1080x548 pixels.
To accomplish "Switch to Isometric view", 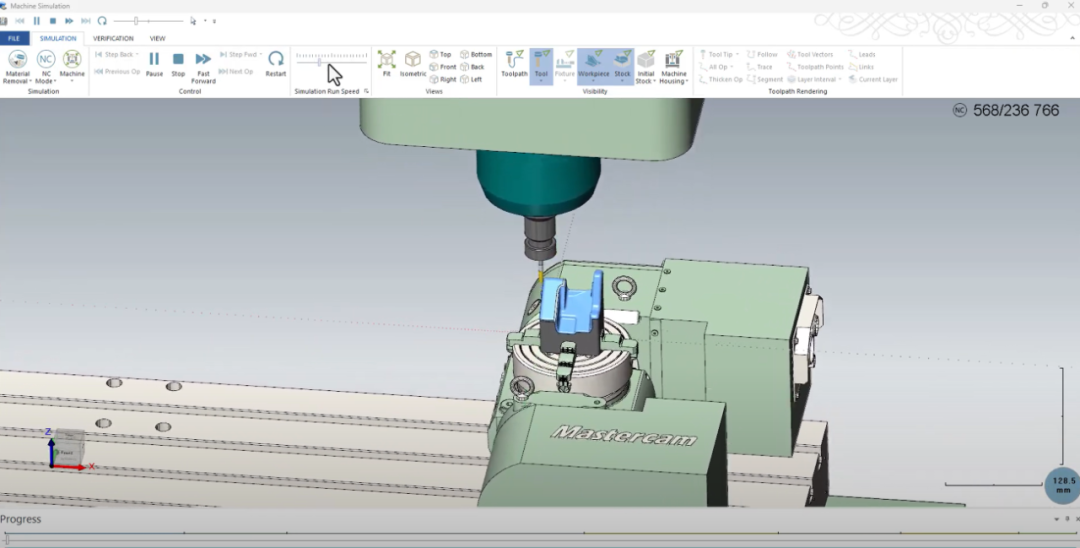I will [x=413, y=63].
